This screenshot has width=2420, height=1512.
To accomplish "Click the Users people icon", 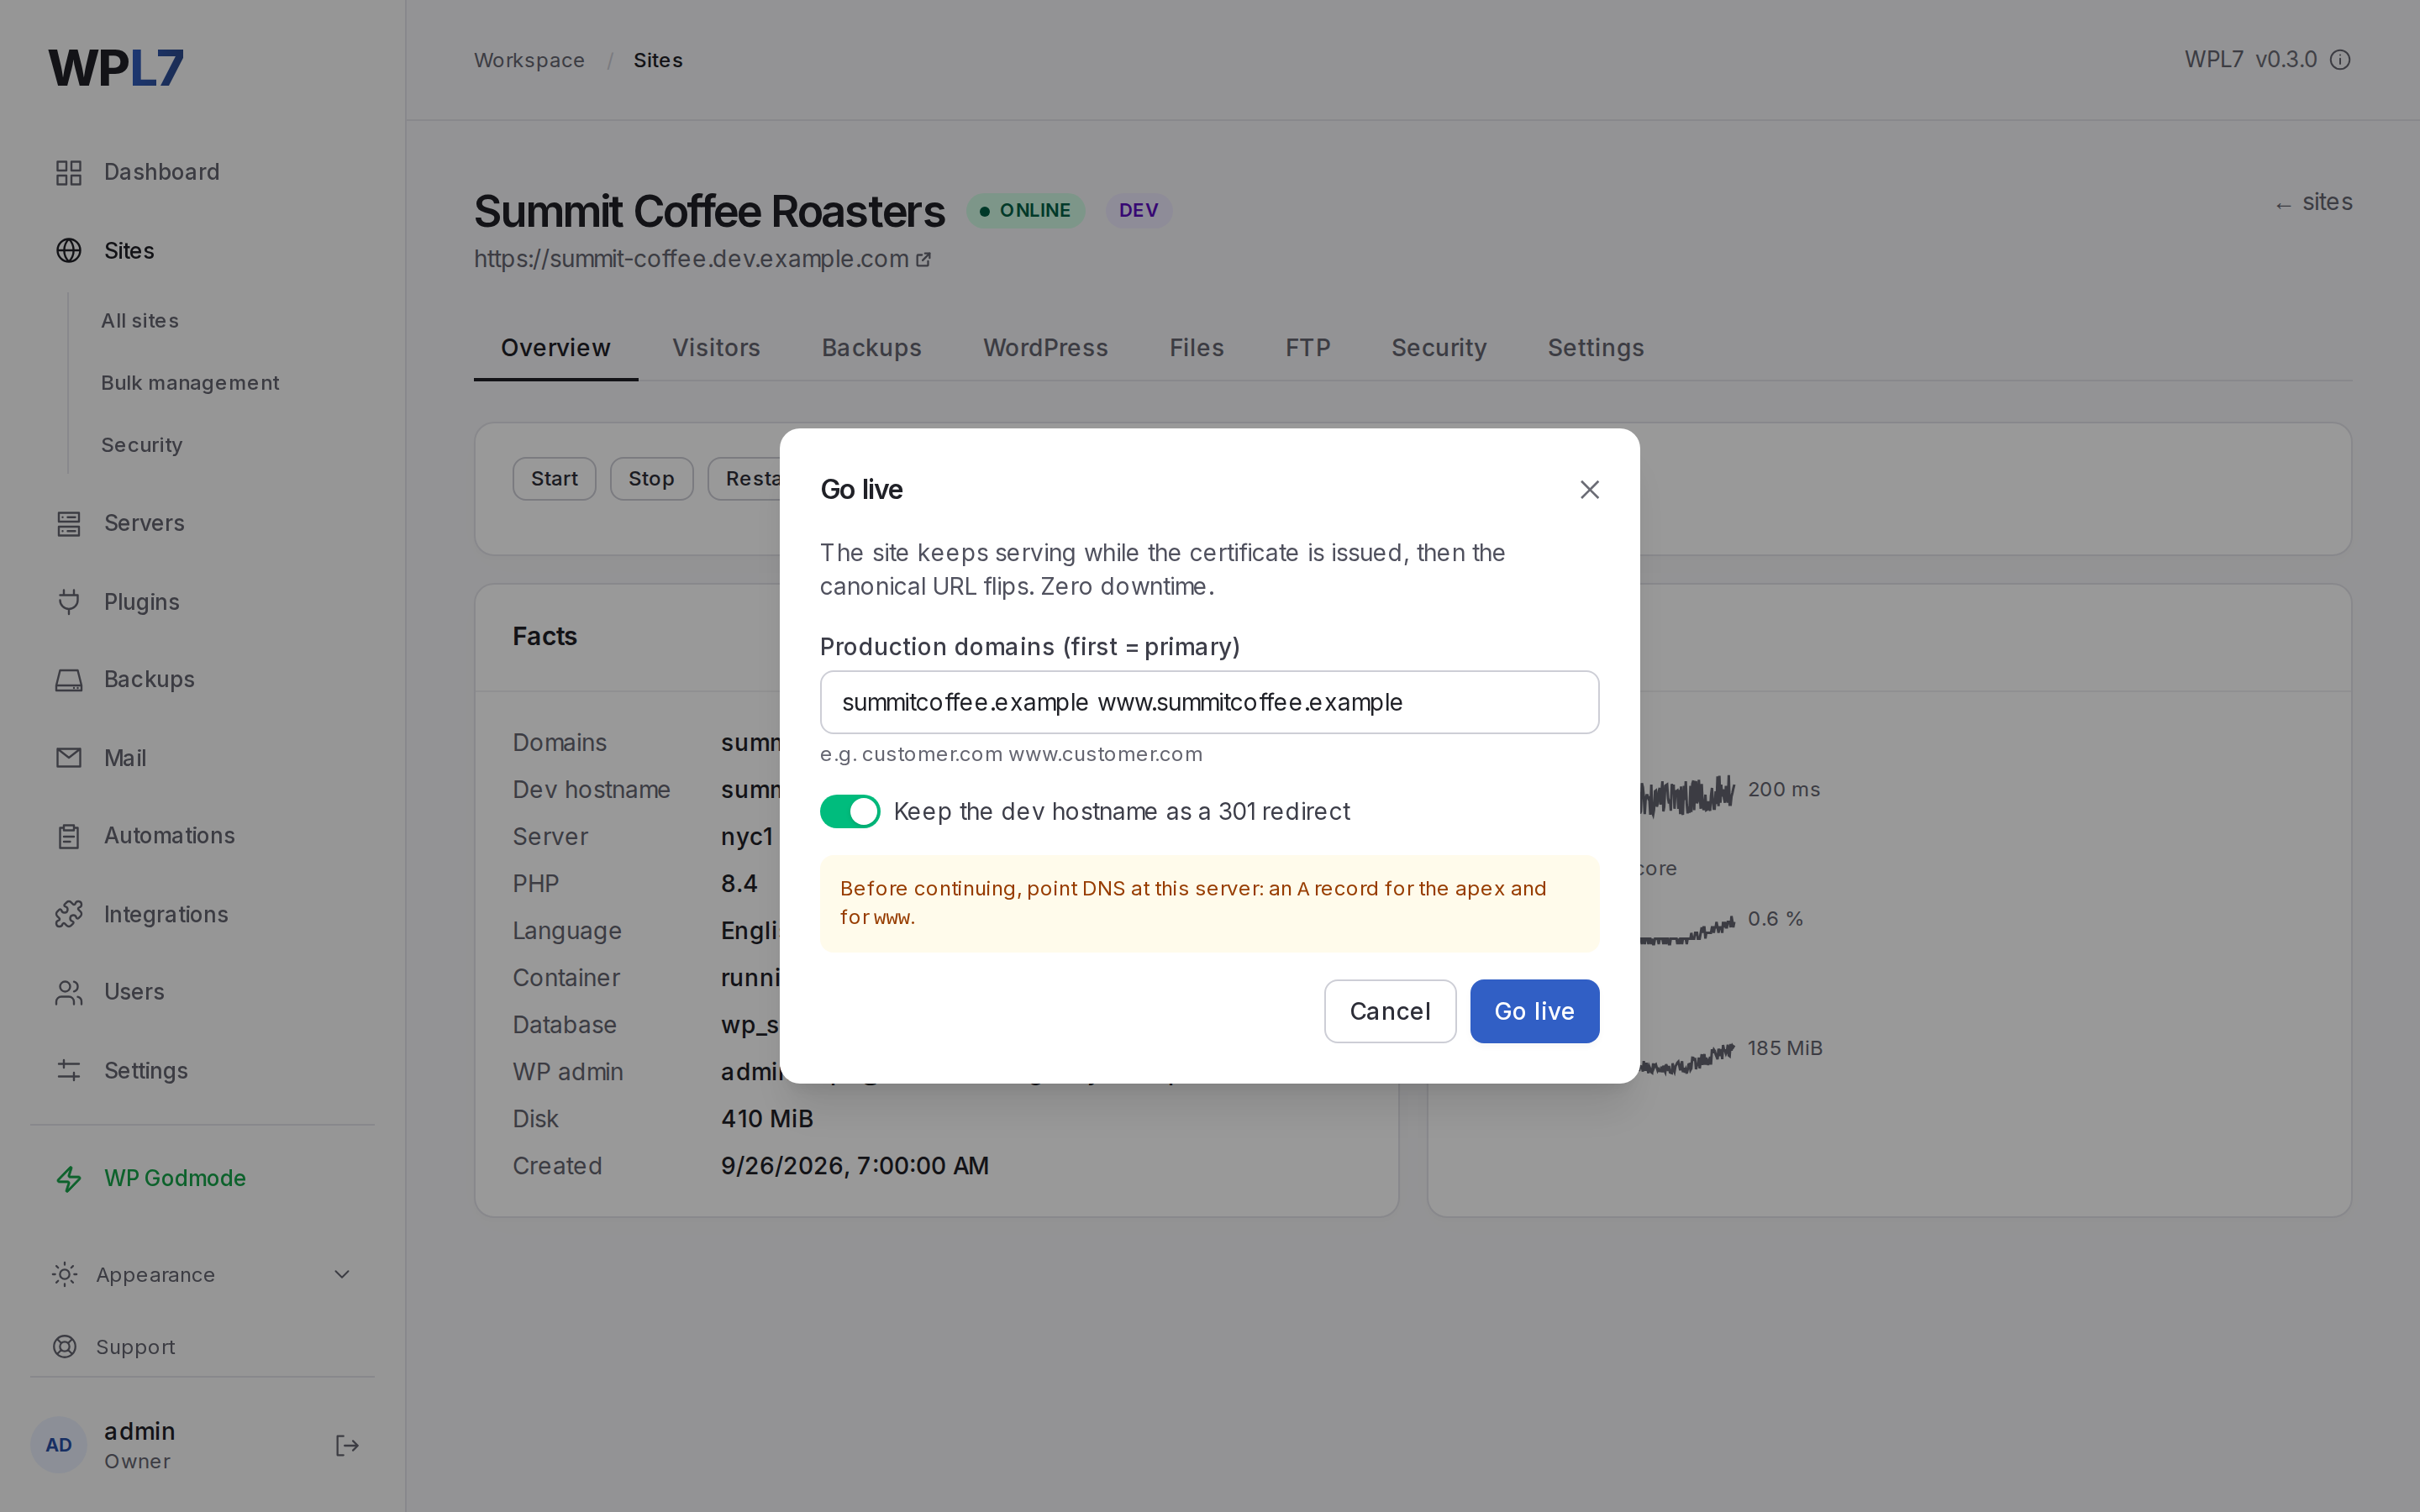I will click(69, 992).
